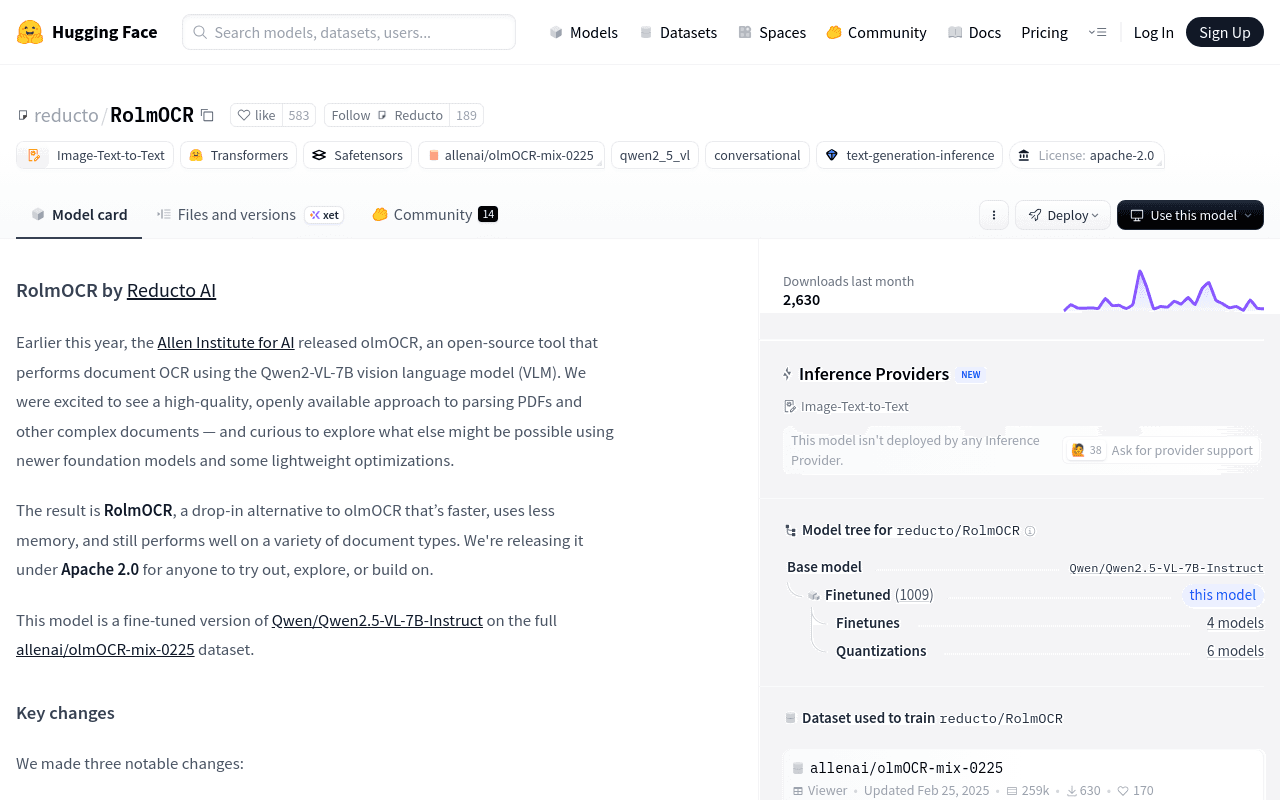Open the Allen Institute for AI link
Screen dimensions: 1280x800
[x=226, y=342]
